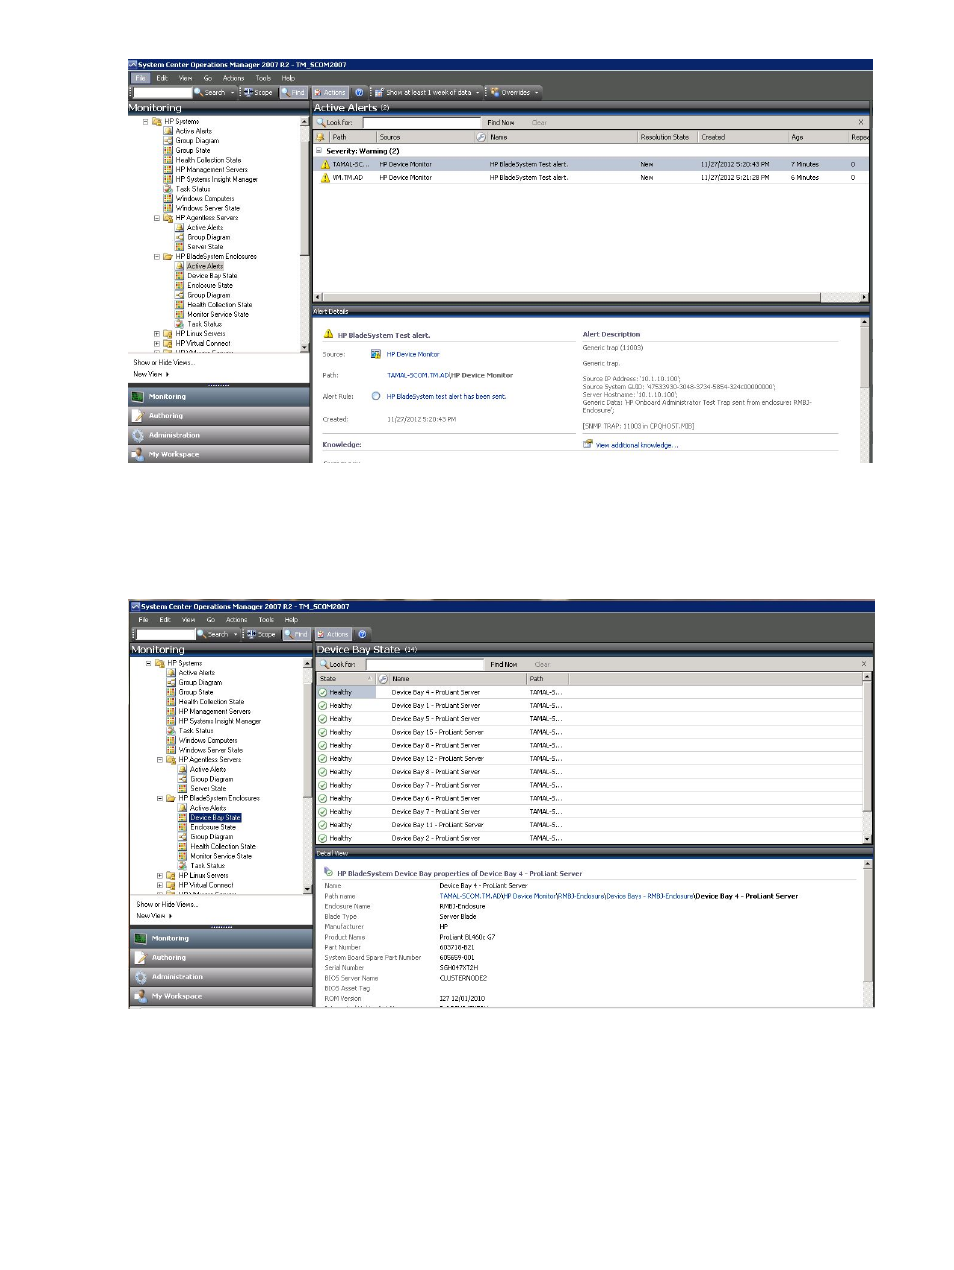
Task: Click the Look for input field in the Active Alerts window
Action: pos(420,123)
